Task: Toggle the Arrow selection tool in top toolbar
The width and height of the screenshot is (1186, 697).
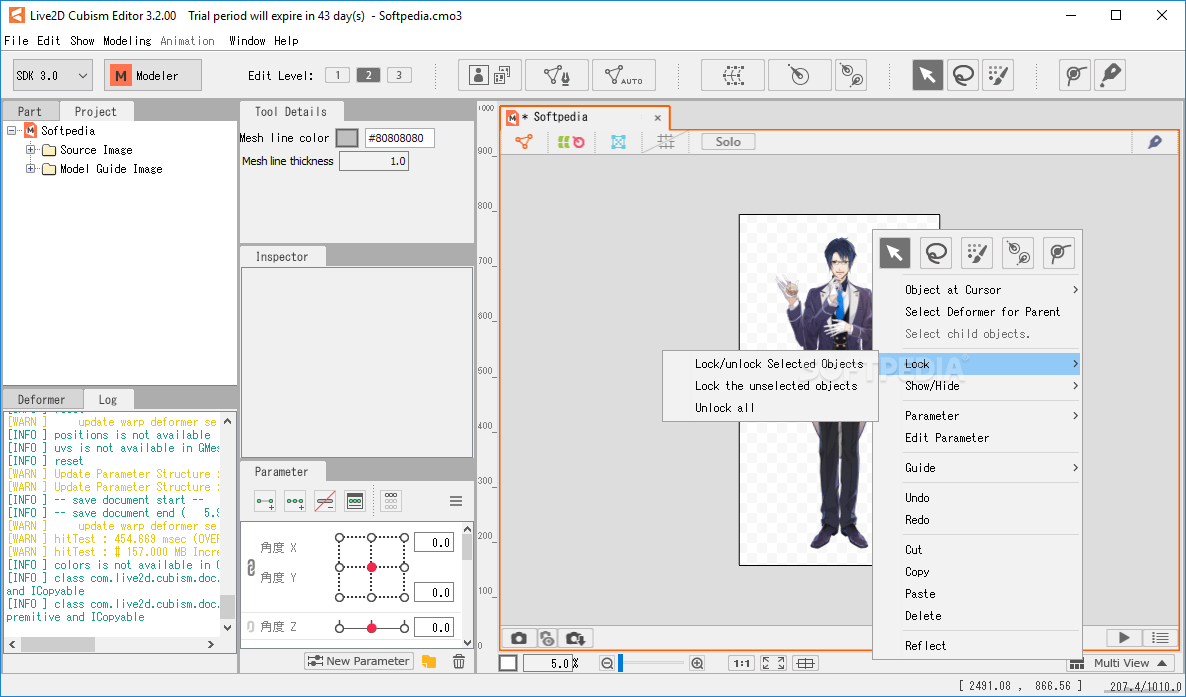Action: click(928, 75)
